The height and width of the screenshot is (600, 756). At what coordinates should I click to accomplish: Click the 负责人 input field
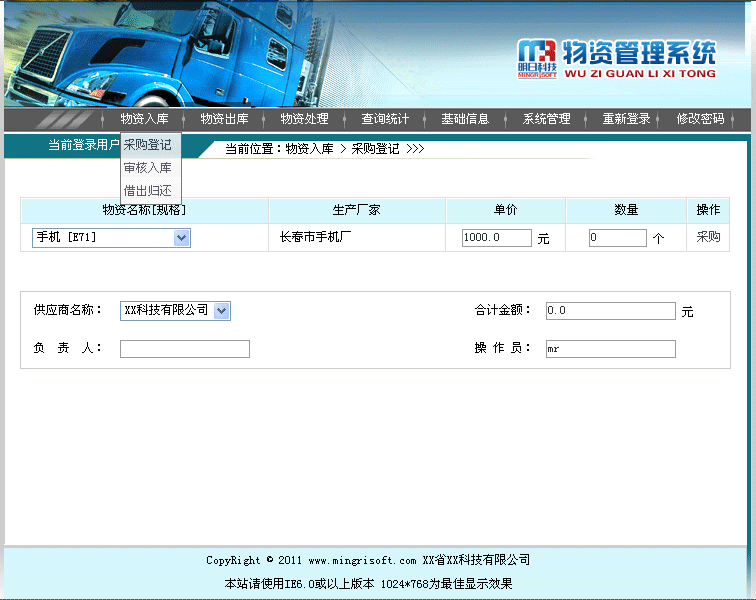pyautogui.click(x=185, y=349)
